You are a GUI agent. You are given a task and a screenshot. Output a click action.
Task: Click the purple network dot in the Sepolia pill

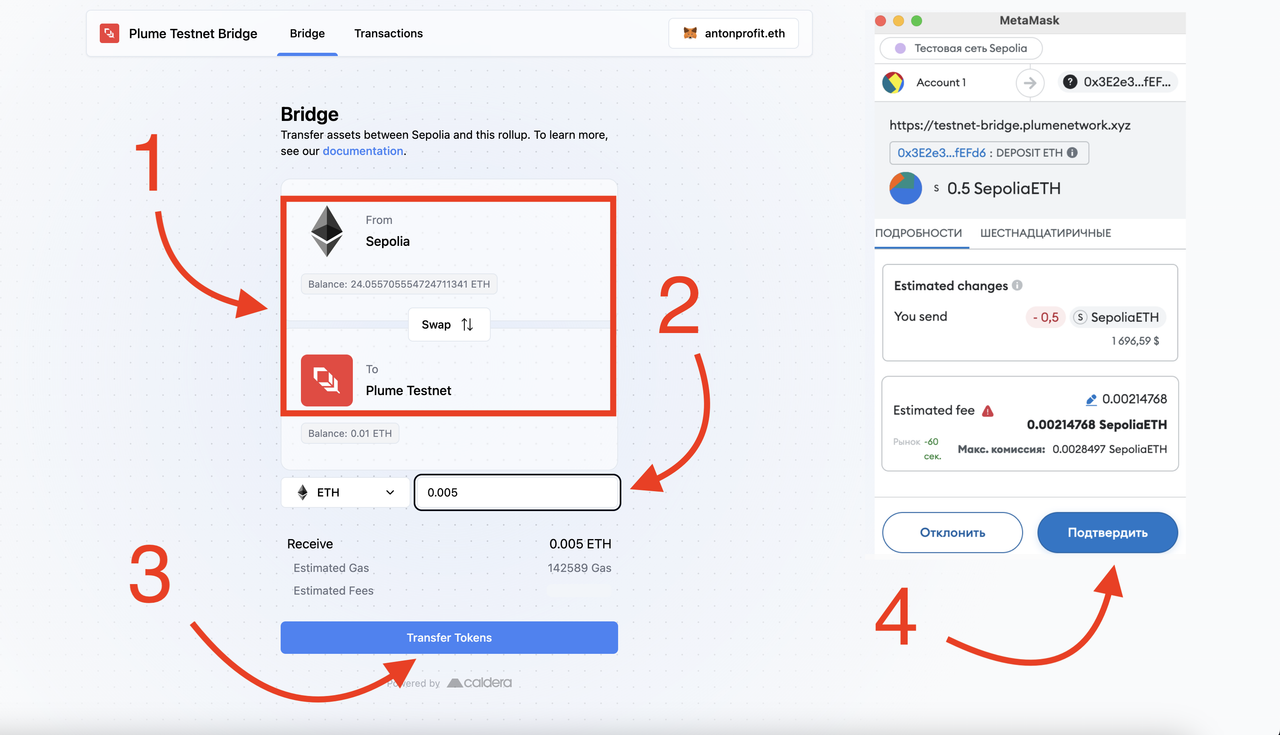click(900, 48)
